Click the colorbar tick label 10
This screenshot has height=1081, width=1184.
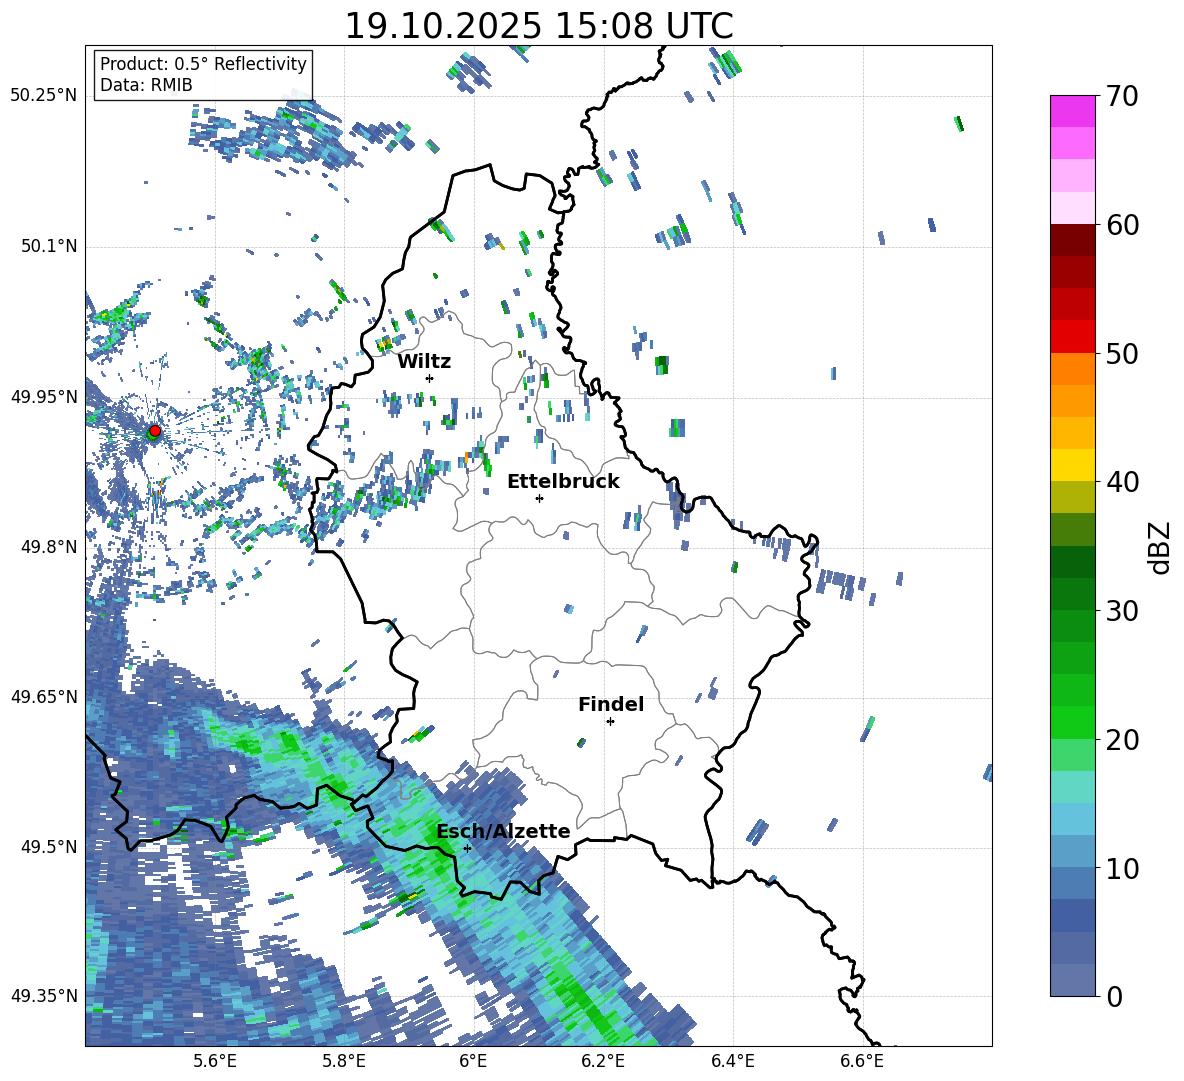pos(1121,868)
